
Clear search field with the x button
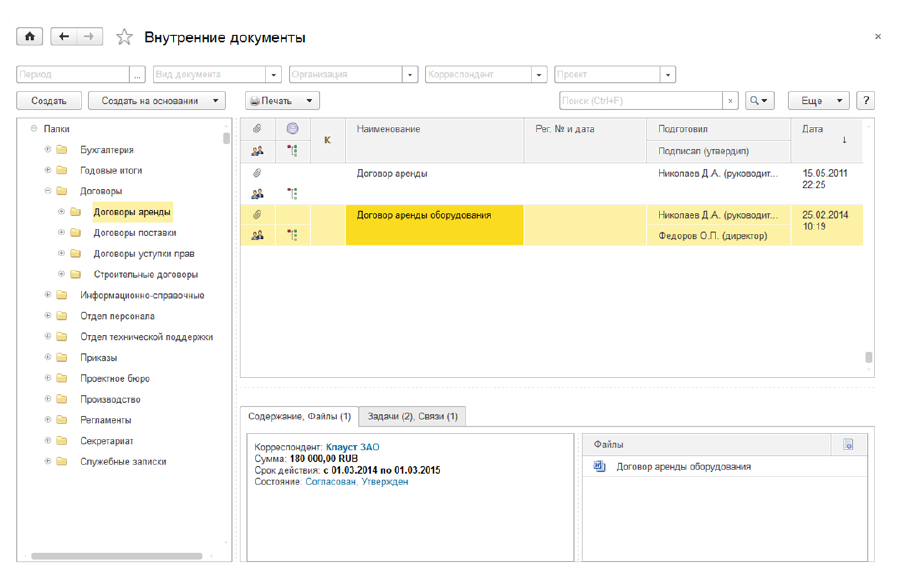(731, 101)
